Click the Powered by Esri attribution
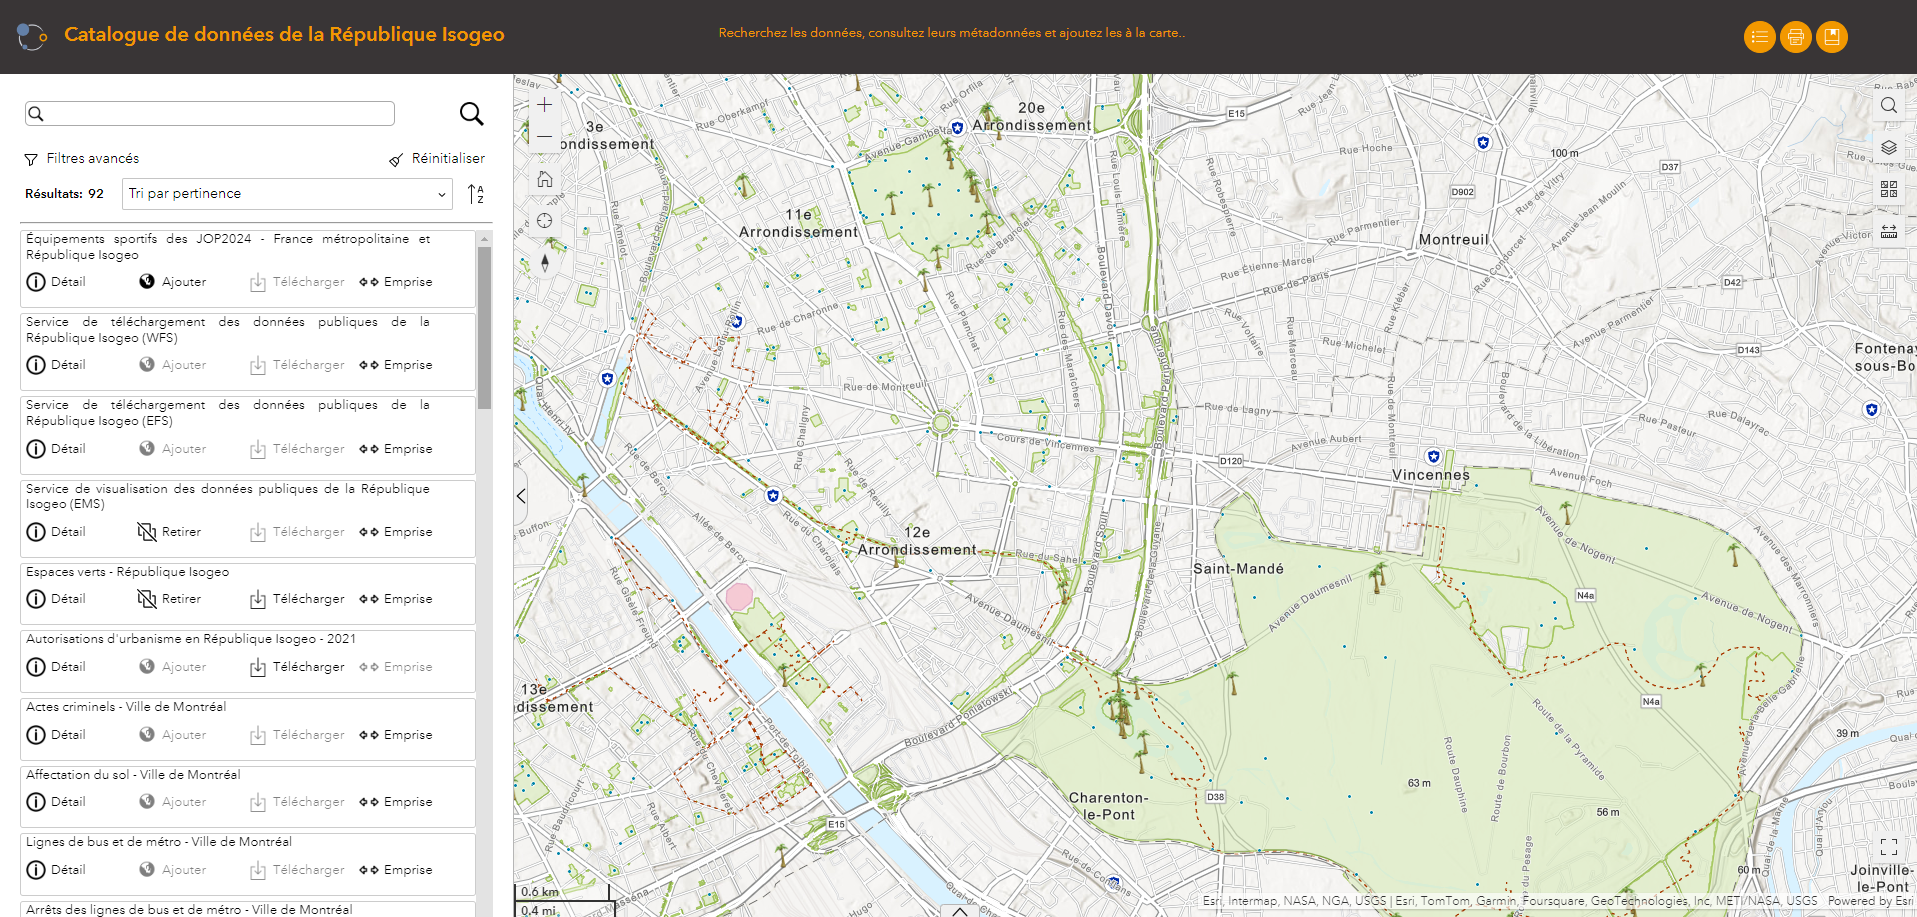 (x=1870, y=901)
